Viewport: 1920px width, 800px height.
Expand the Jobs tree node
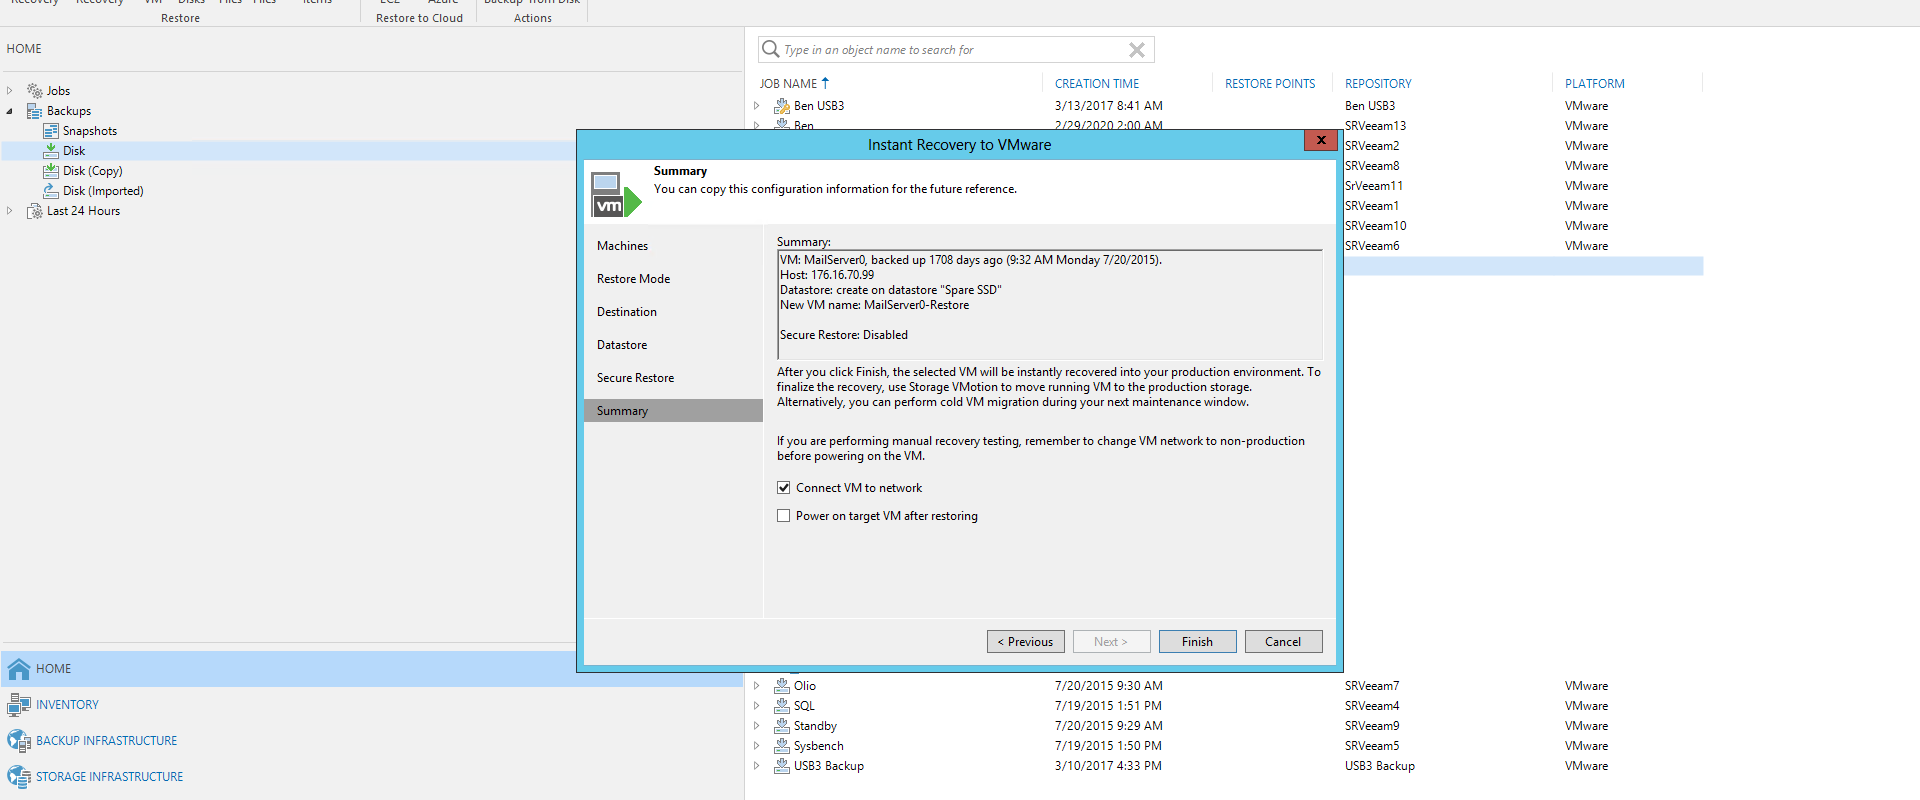pyautogui.click(x=10, y=91)
